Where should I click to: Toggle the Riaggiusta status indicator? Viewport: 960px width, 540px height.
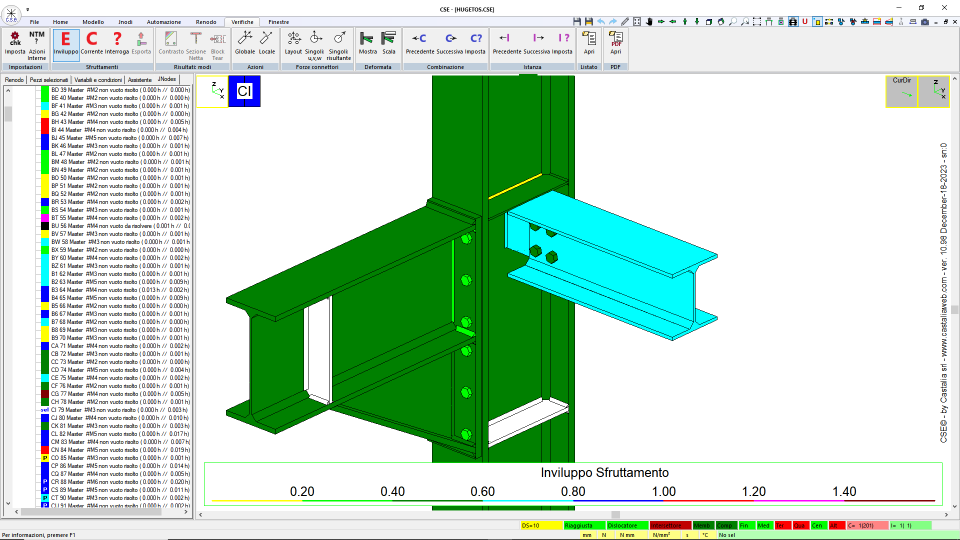click(583, 525)
